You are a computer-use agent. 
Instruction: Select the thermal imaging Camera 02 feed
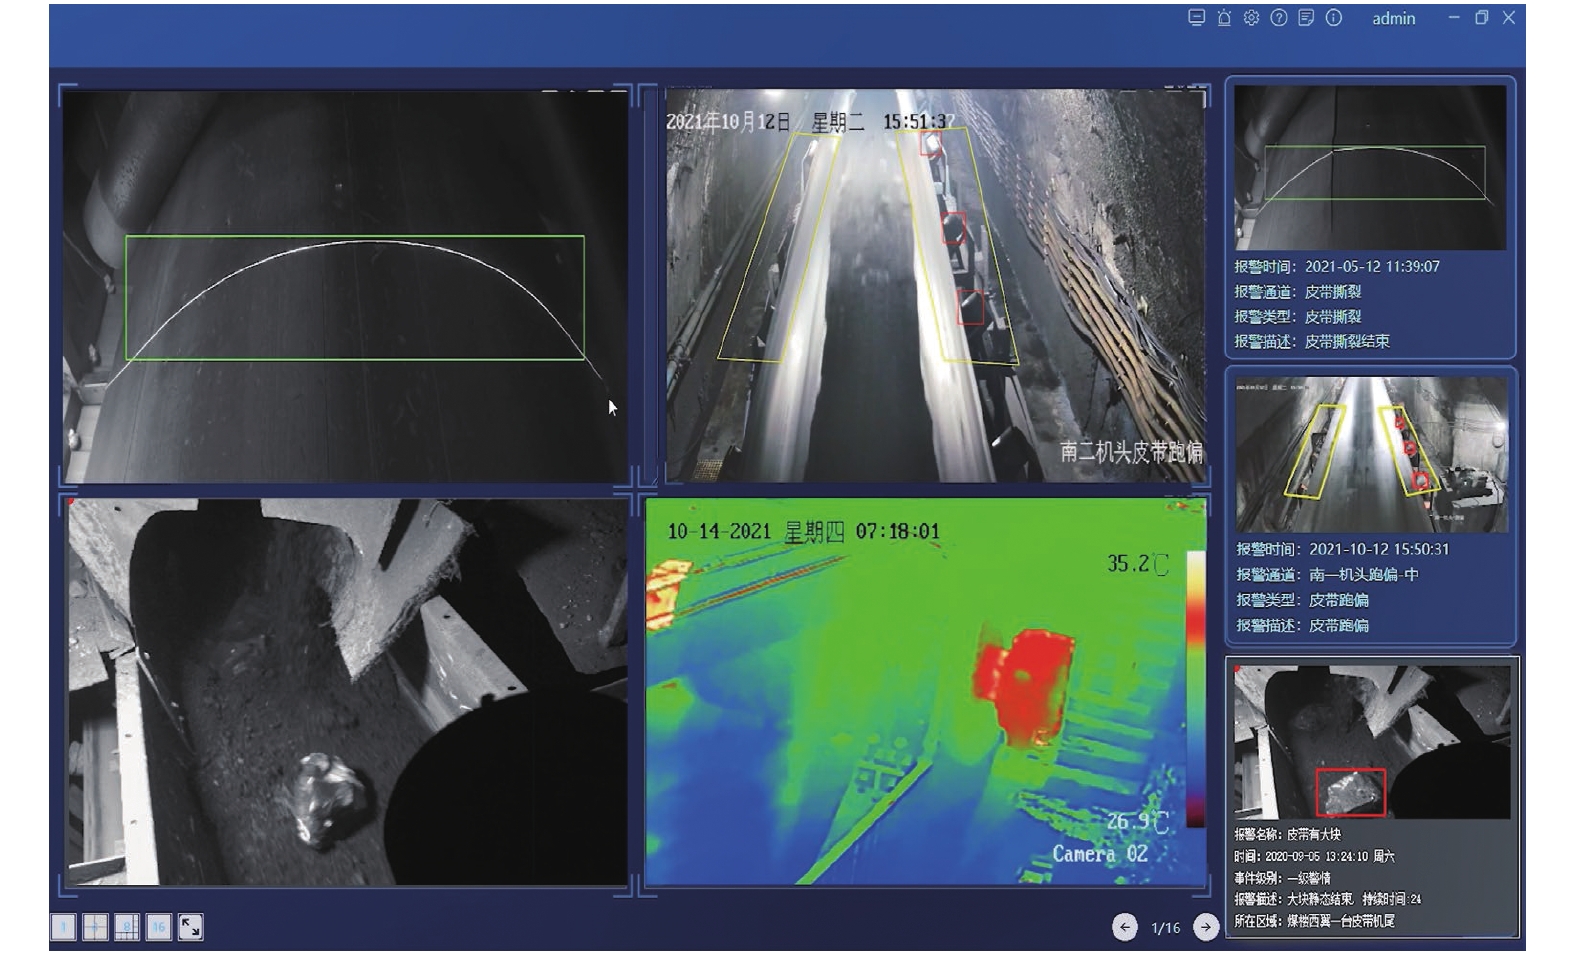925,692
